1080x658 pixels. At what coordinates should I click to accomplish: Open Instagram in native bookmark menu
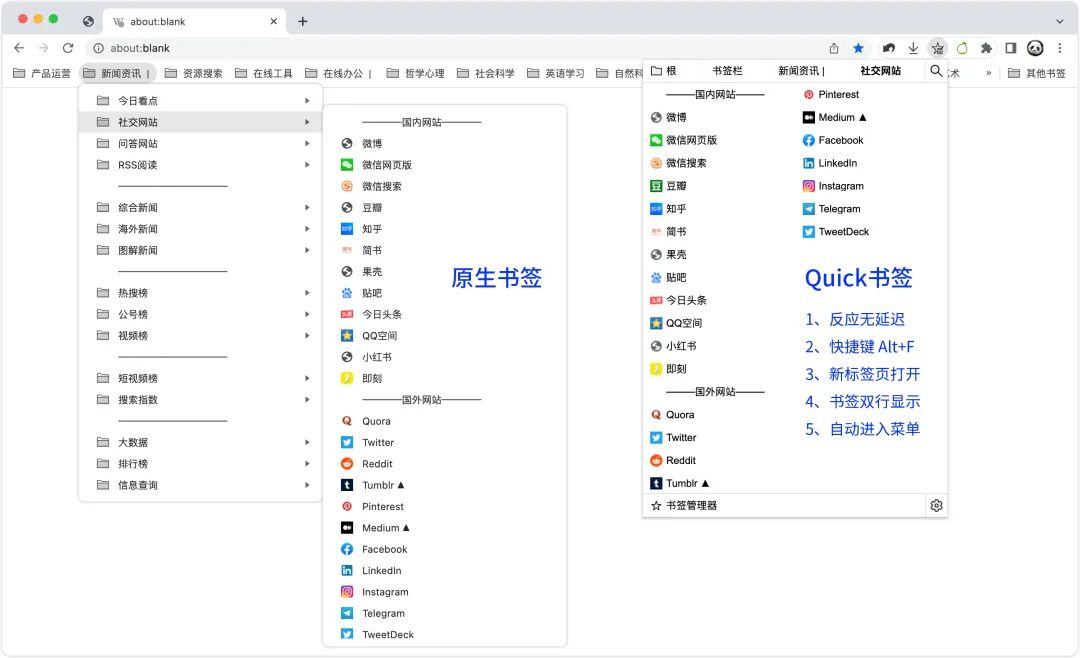tap(444, 592)
